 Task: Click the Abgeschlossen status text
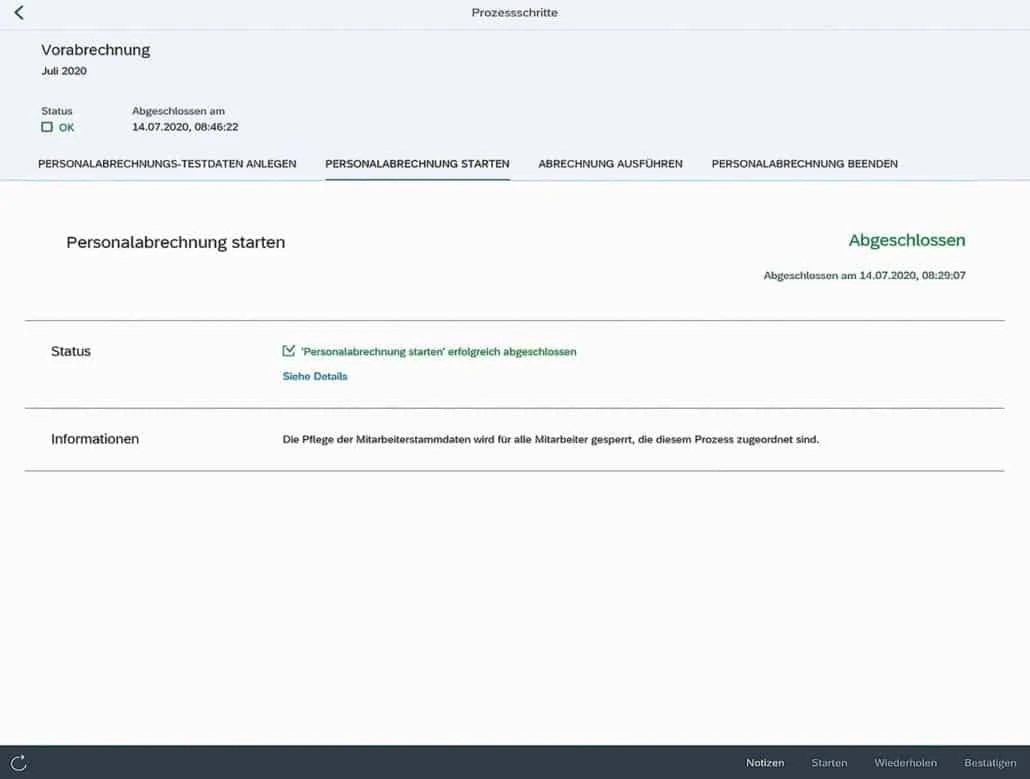tap(906, 240)
